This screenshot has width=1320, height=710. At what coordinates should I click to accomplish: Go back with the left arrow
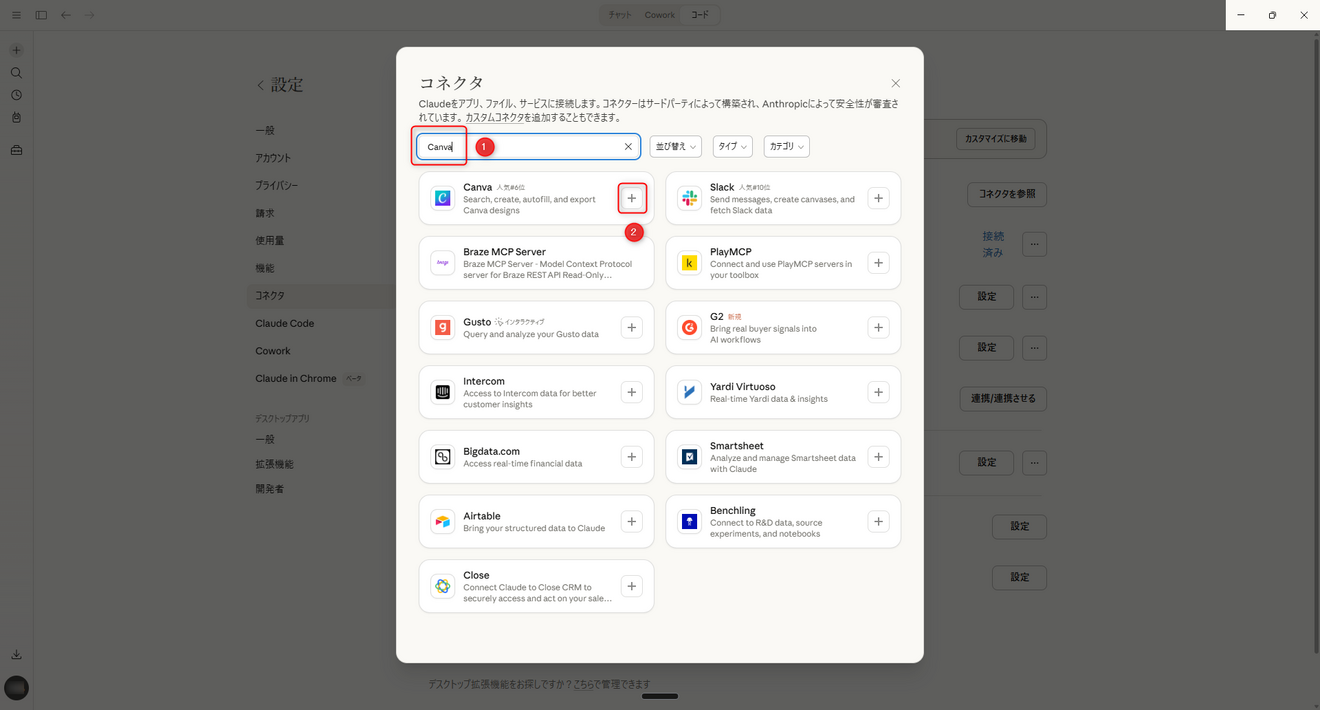(66, 15)
